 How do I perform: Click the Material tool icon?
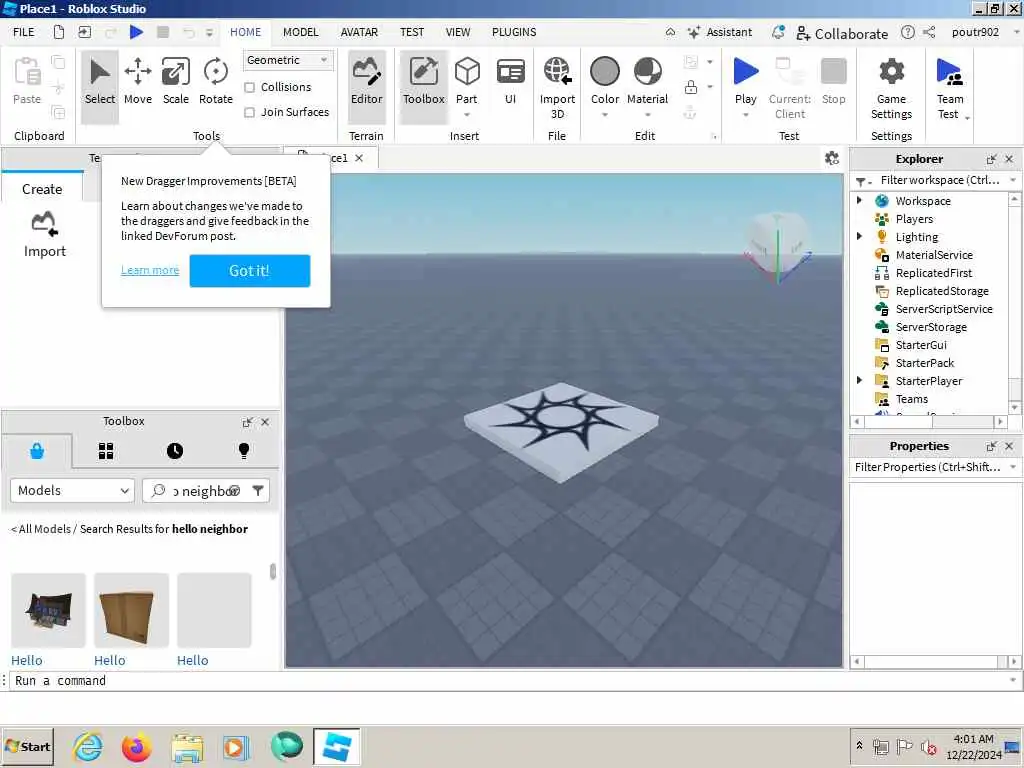tap(647, 71)
